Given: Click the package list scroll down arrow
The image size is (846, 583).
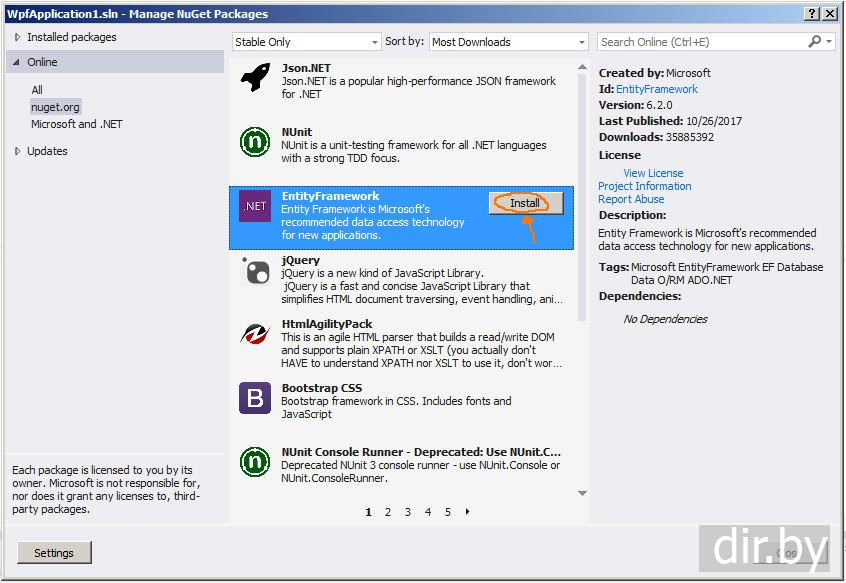Looking at the screenshot, I should tap(582, 493).
